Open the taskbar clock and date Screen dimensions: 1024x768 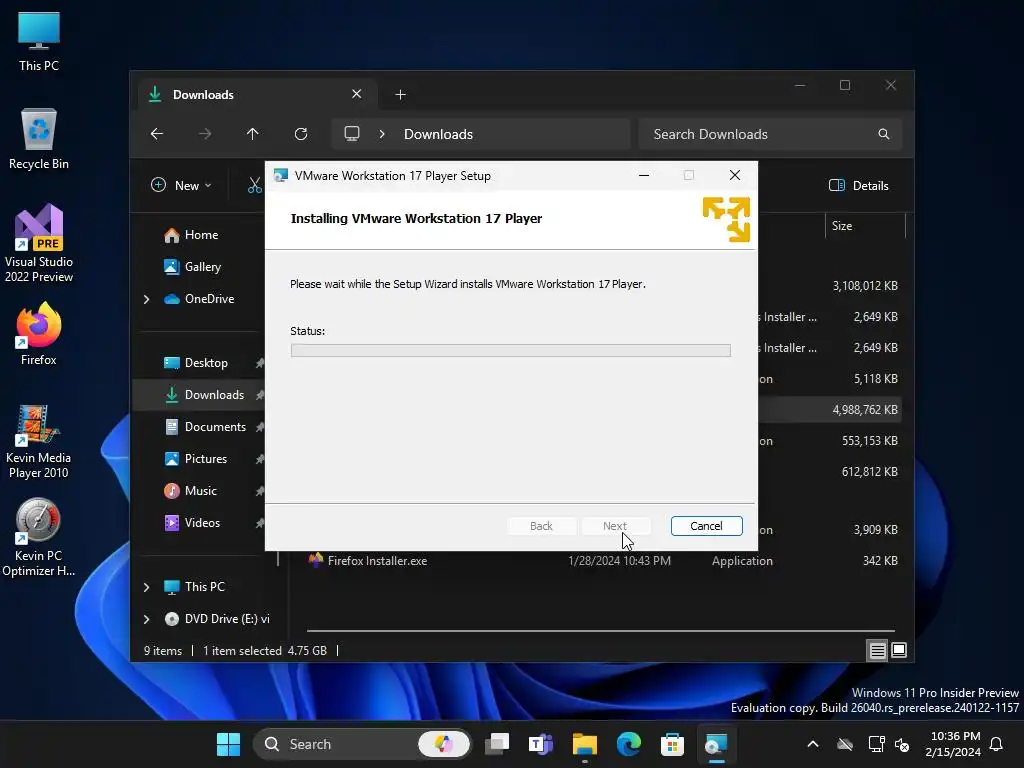tap(953, 744)
